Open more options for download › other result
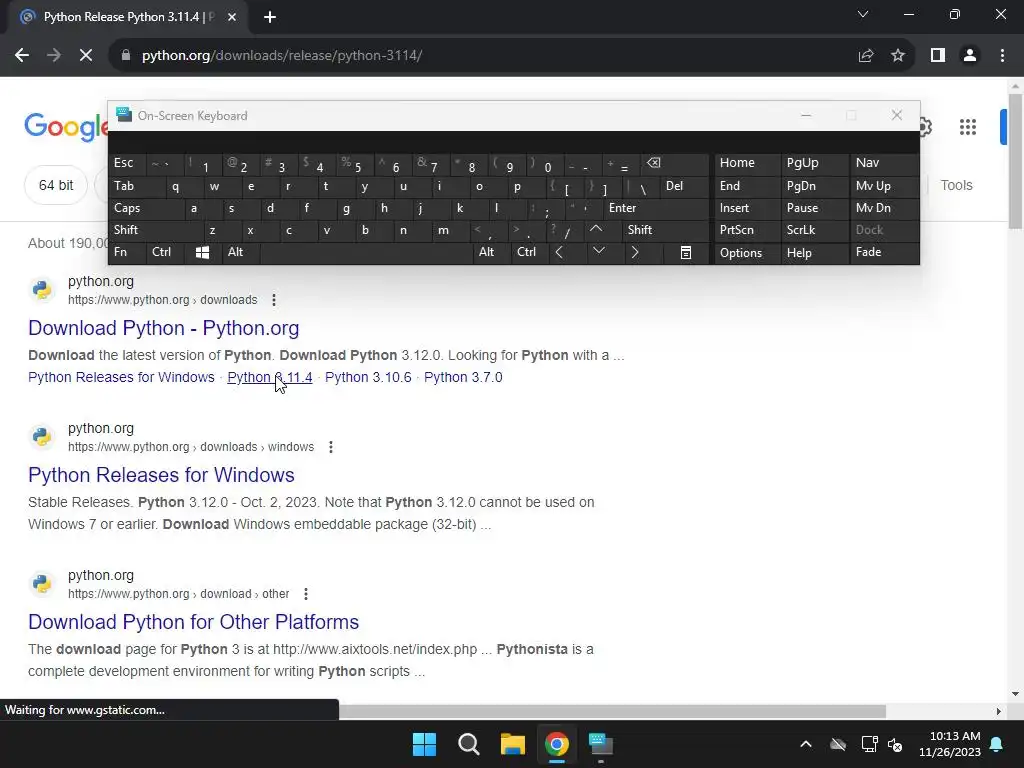 [x=306, y=594]
